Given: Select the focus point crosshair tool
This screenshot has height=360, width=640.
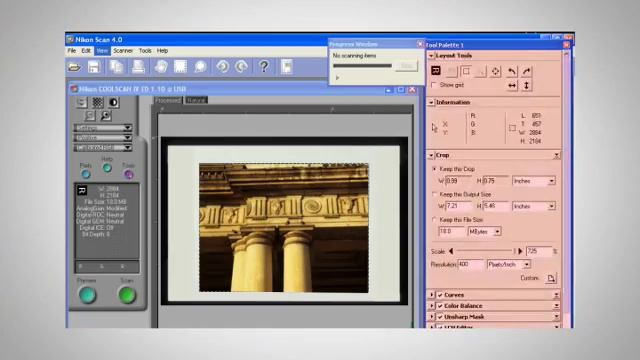Looking at the screenshot, I should [x=495, y=71].
